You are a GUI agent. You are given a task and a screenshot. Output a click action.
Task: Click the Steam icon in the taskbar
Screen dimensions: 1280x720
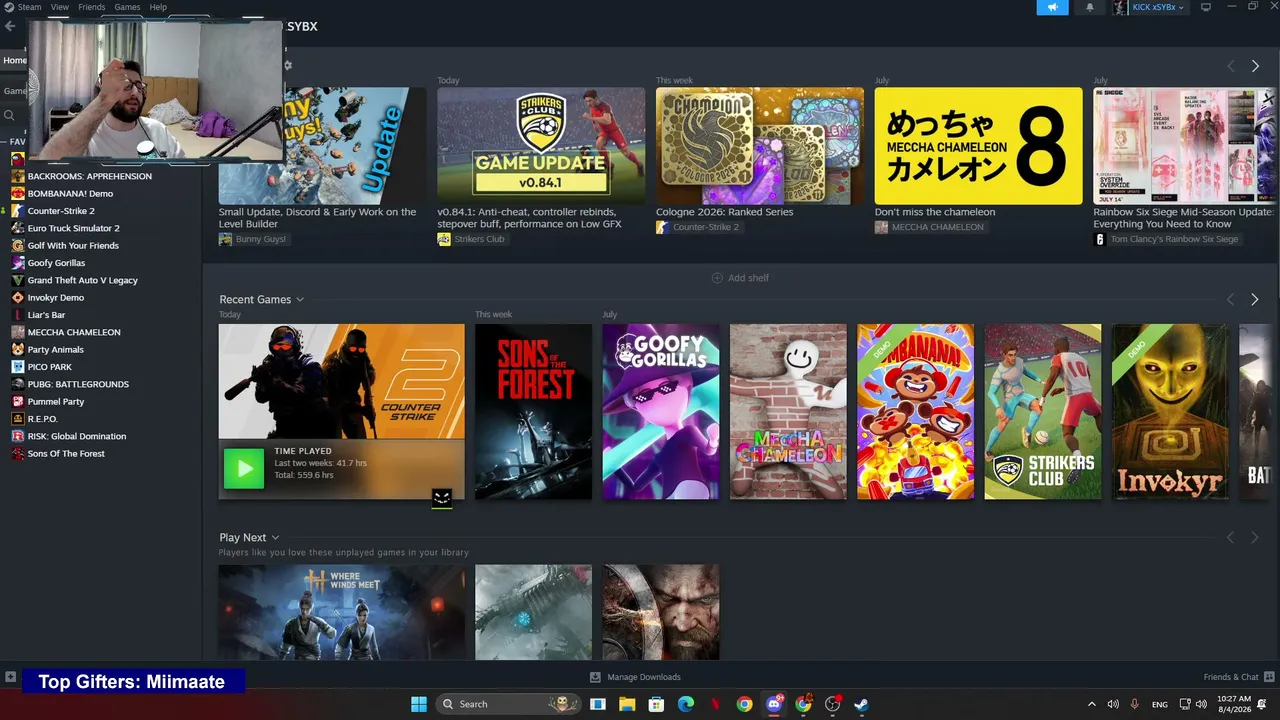[861, 704]
